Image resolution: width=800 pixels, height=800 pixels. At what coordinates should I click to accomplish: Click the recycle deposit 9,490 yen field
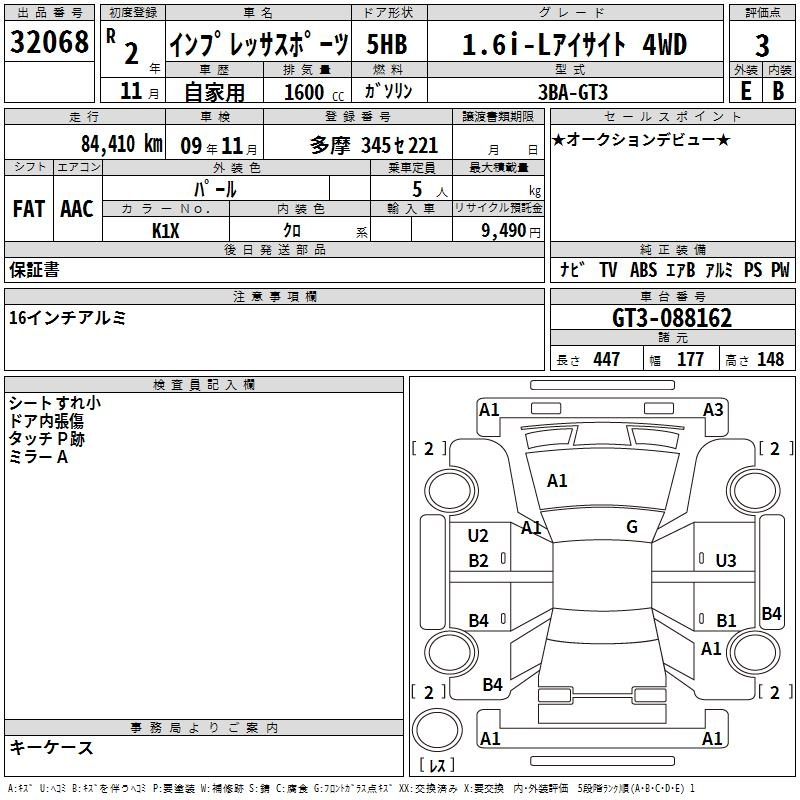click(498, 231)
